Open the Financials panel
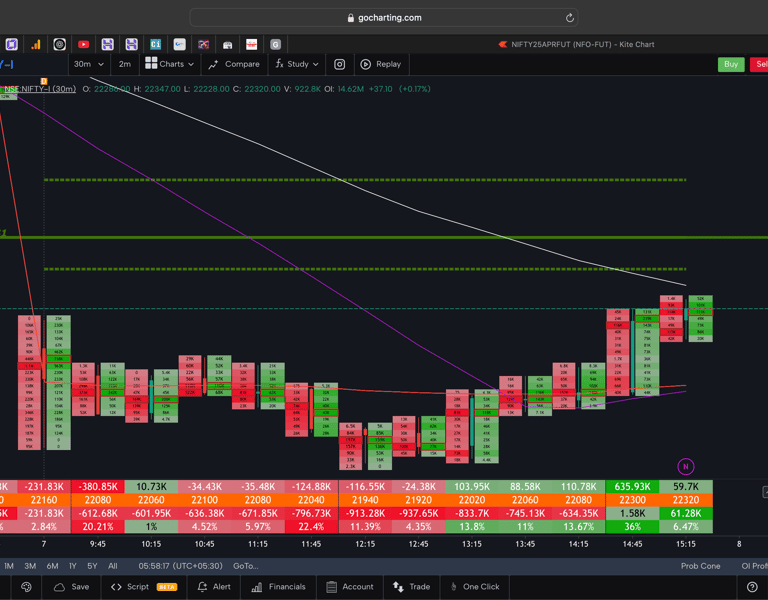The image size is (768, 600). point(278,587)
